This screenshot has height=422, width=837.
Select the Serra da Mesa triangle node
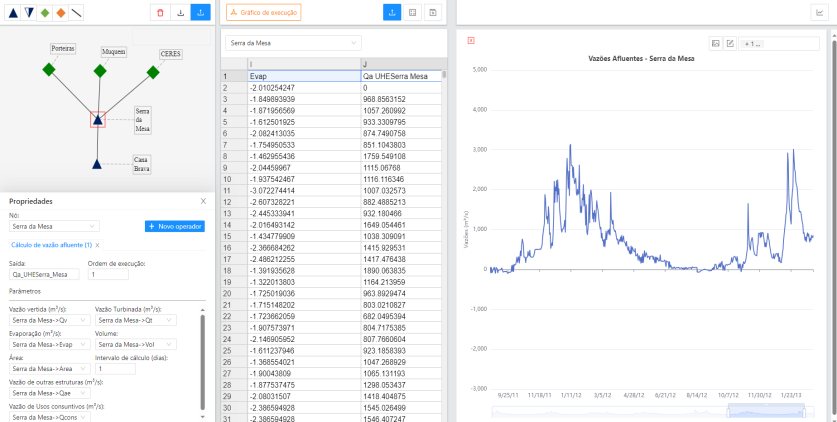[x=98, y=120]
